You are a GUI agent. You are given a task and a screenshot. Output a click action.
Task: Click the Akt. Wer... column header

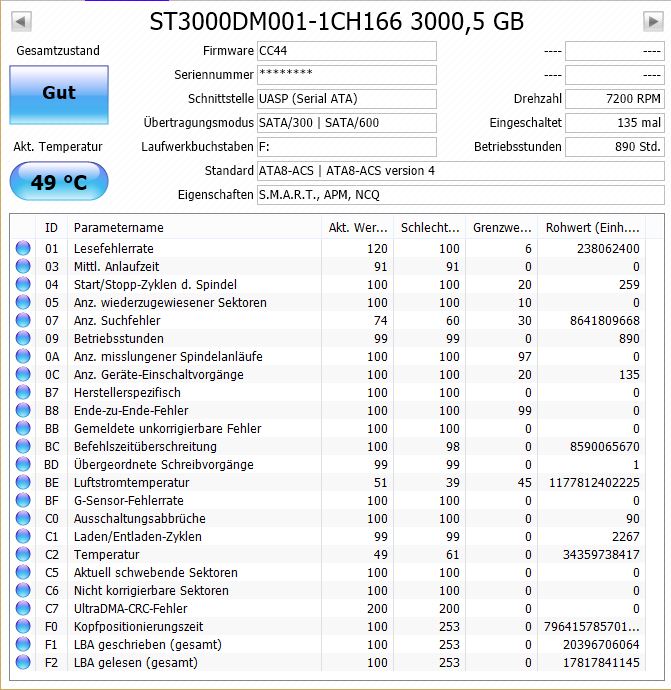(358, 228)
